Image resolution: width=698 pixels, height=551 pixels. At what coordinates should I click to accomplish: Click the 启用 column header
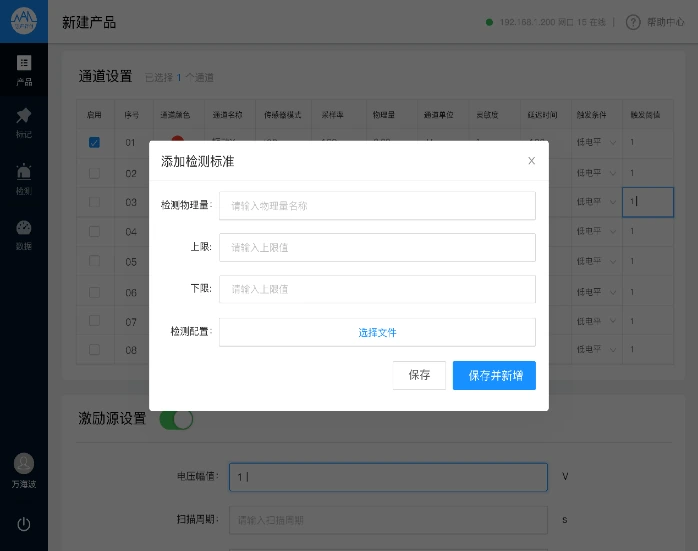(x=94, y=115)
